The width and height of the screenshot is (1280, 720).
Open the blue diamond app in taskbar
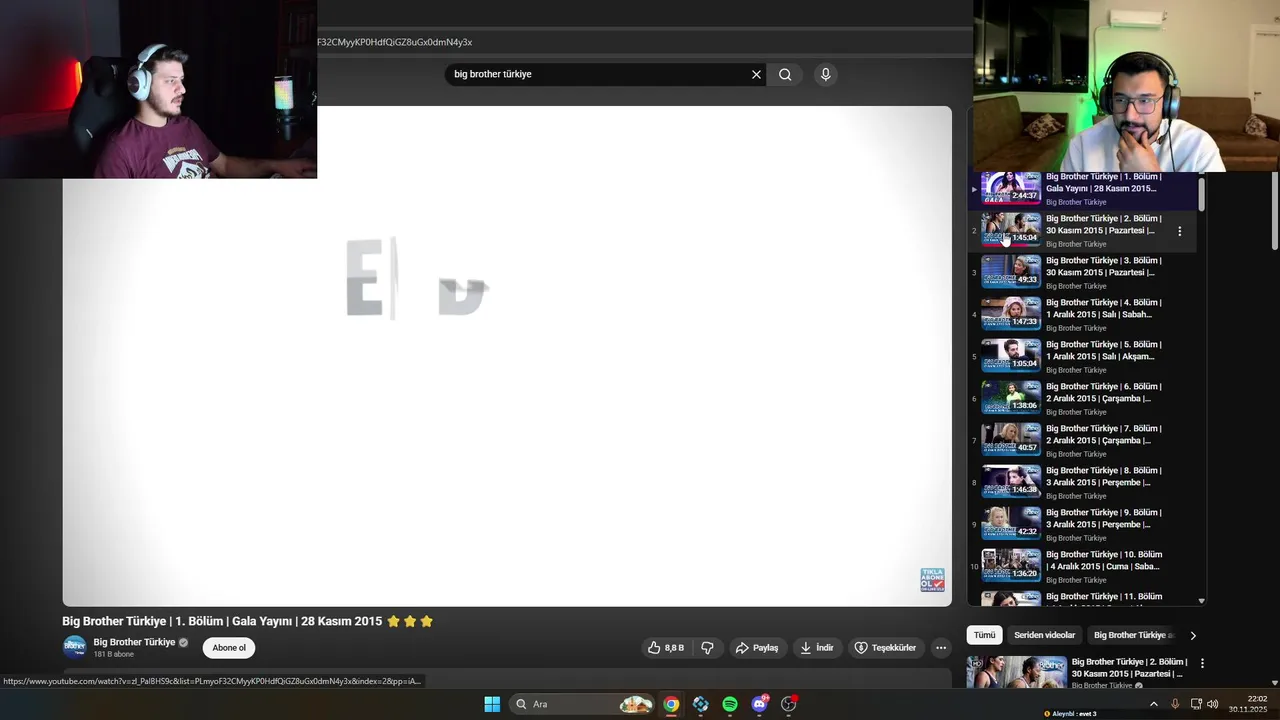tap(701, 704)
